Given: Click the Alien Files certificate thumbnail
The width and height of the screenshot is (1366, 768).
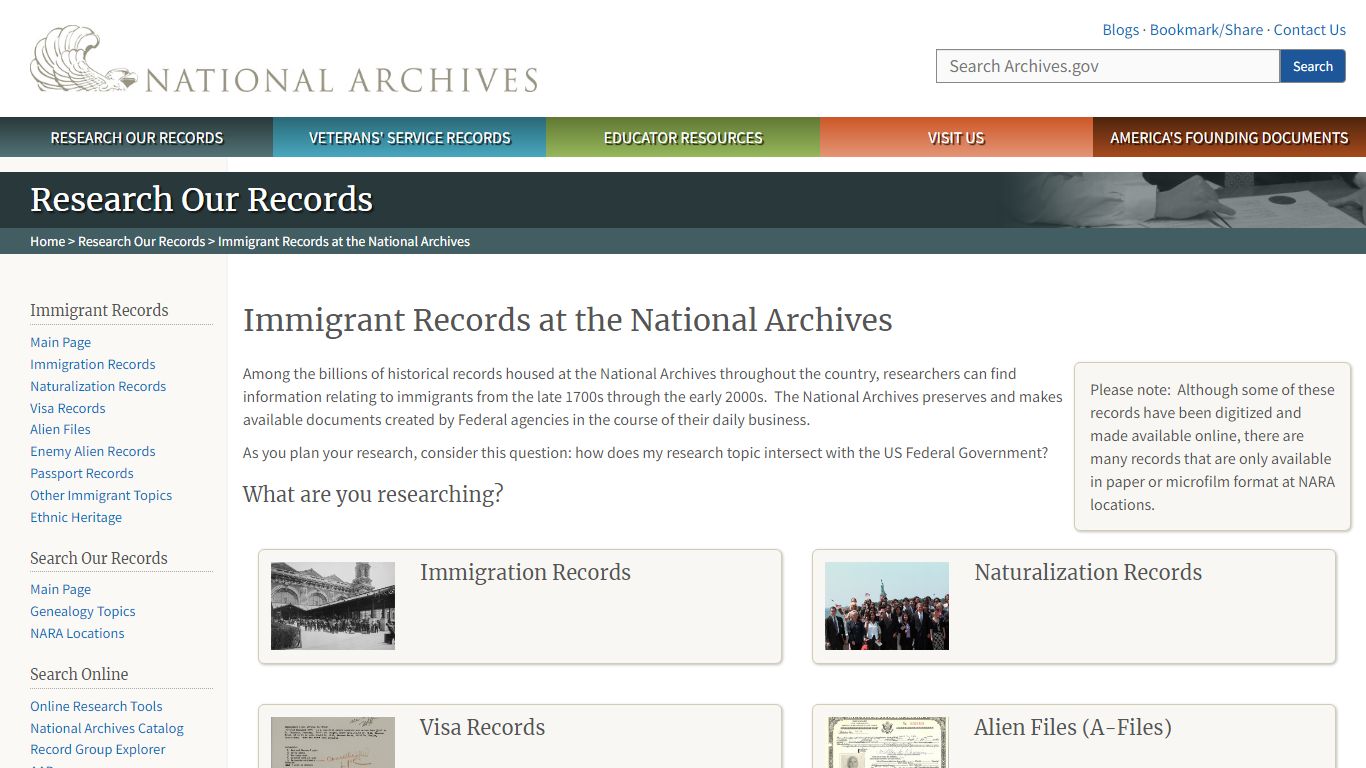Looking at the screenshot, I should click(887, 742).
